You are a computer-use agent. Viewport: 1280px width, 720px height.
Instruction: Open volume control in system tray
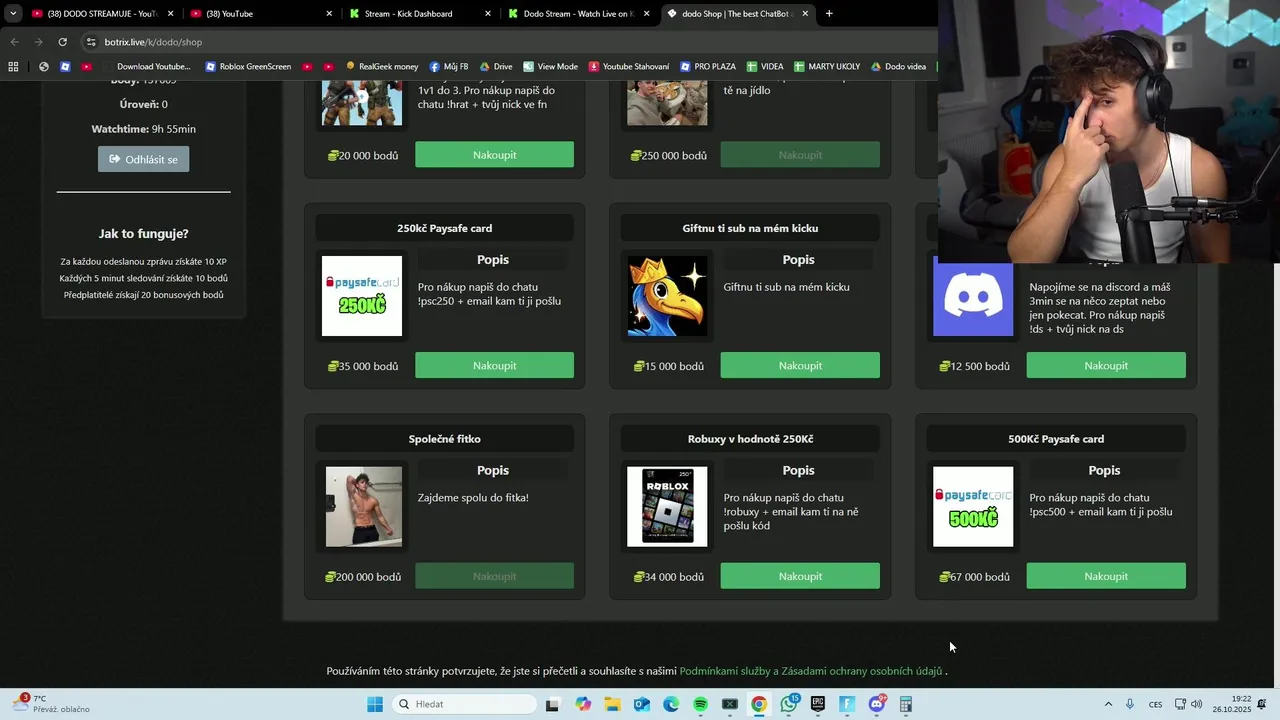[1196, 704]
